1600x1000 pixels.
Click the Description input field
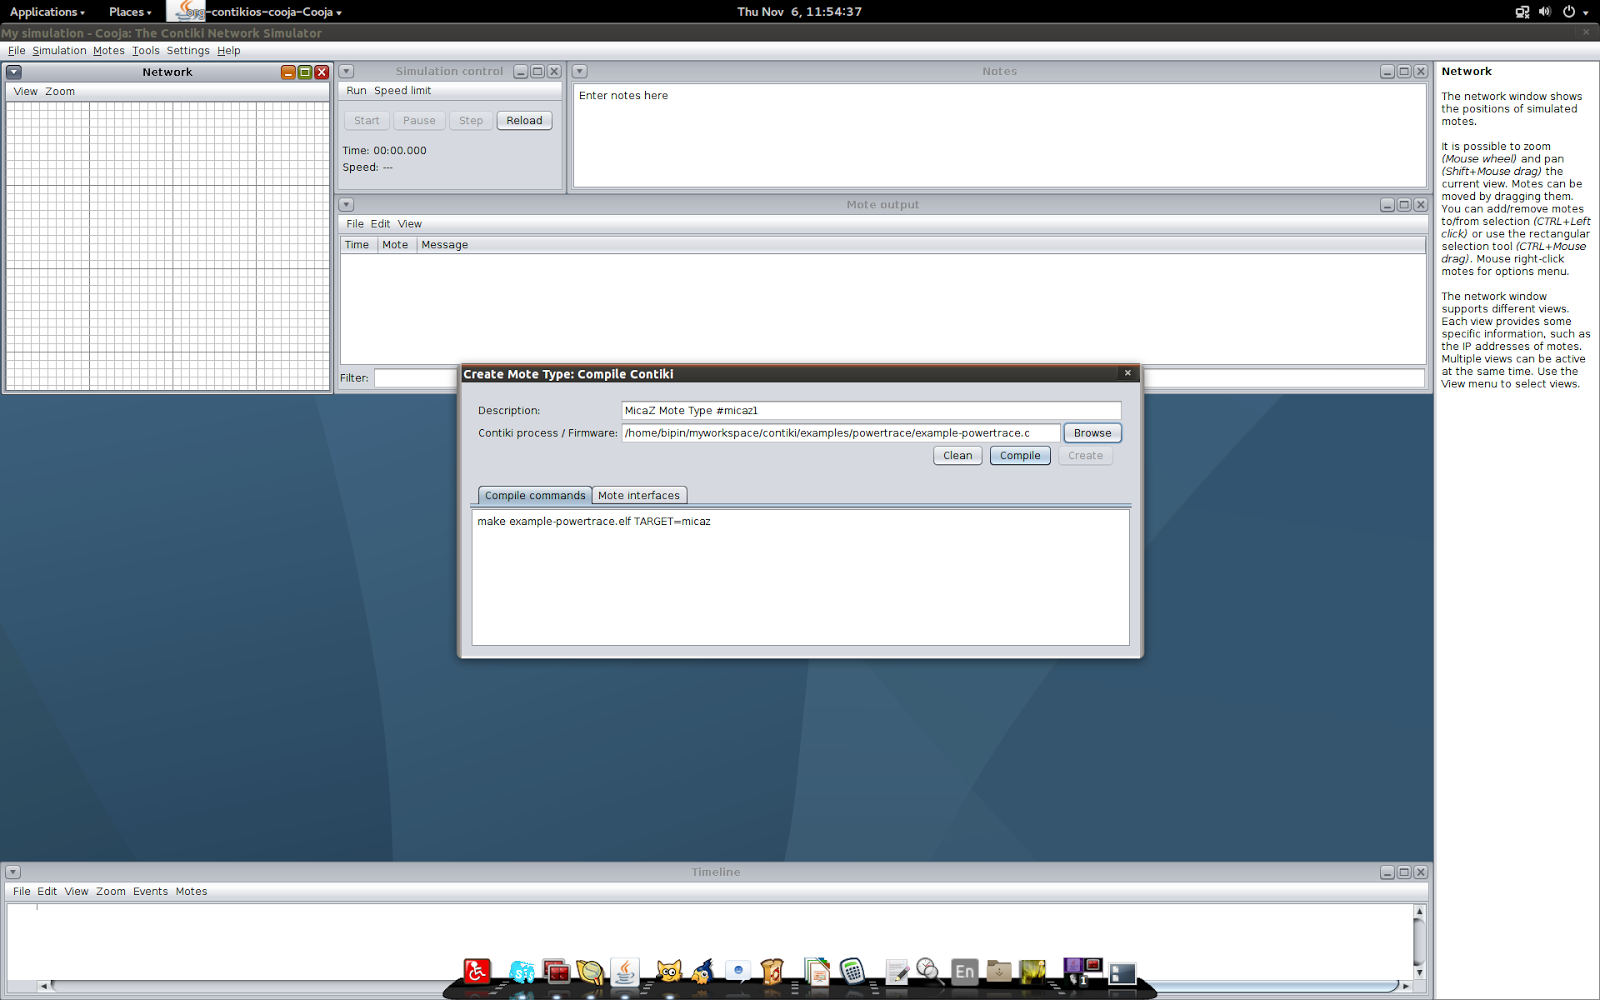[x=871, y=410]
